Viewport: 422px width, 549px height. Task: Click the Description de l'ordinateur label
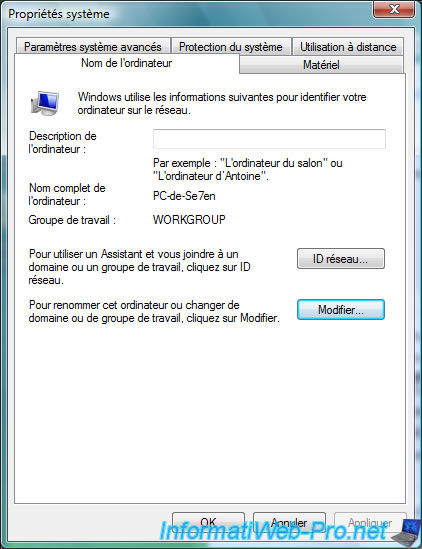pyautogui.click(x=62, y=142)
